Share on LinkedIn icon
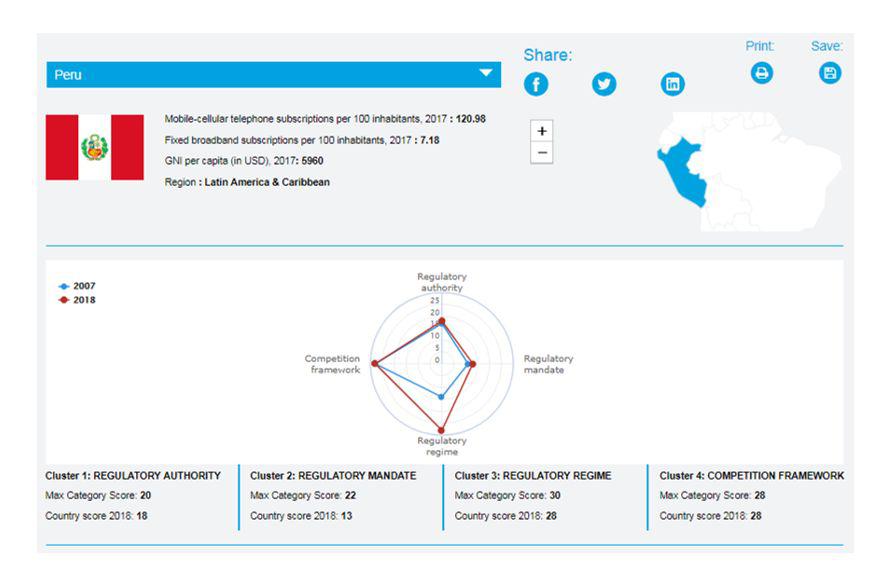 (x=673, y=85)
